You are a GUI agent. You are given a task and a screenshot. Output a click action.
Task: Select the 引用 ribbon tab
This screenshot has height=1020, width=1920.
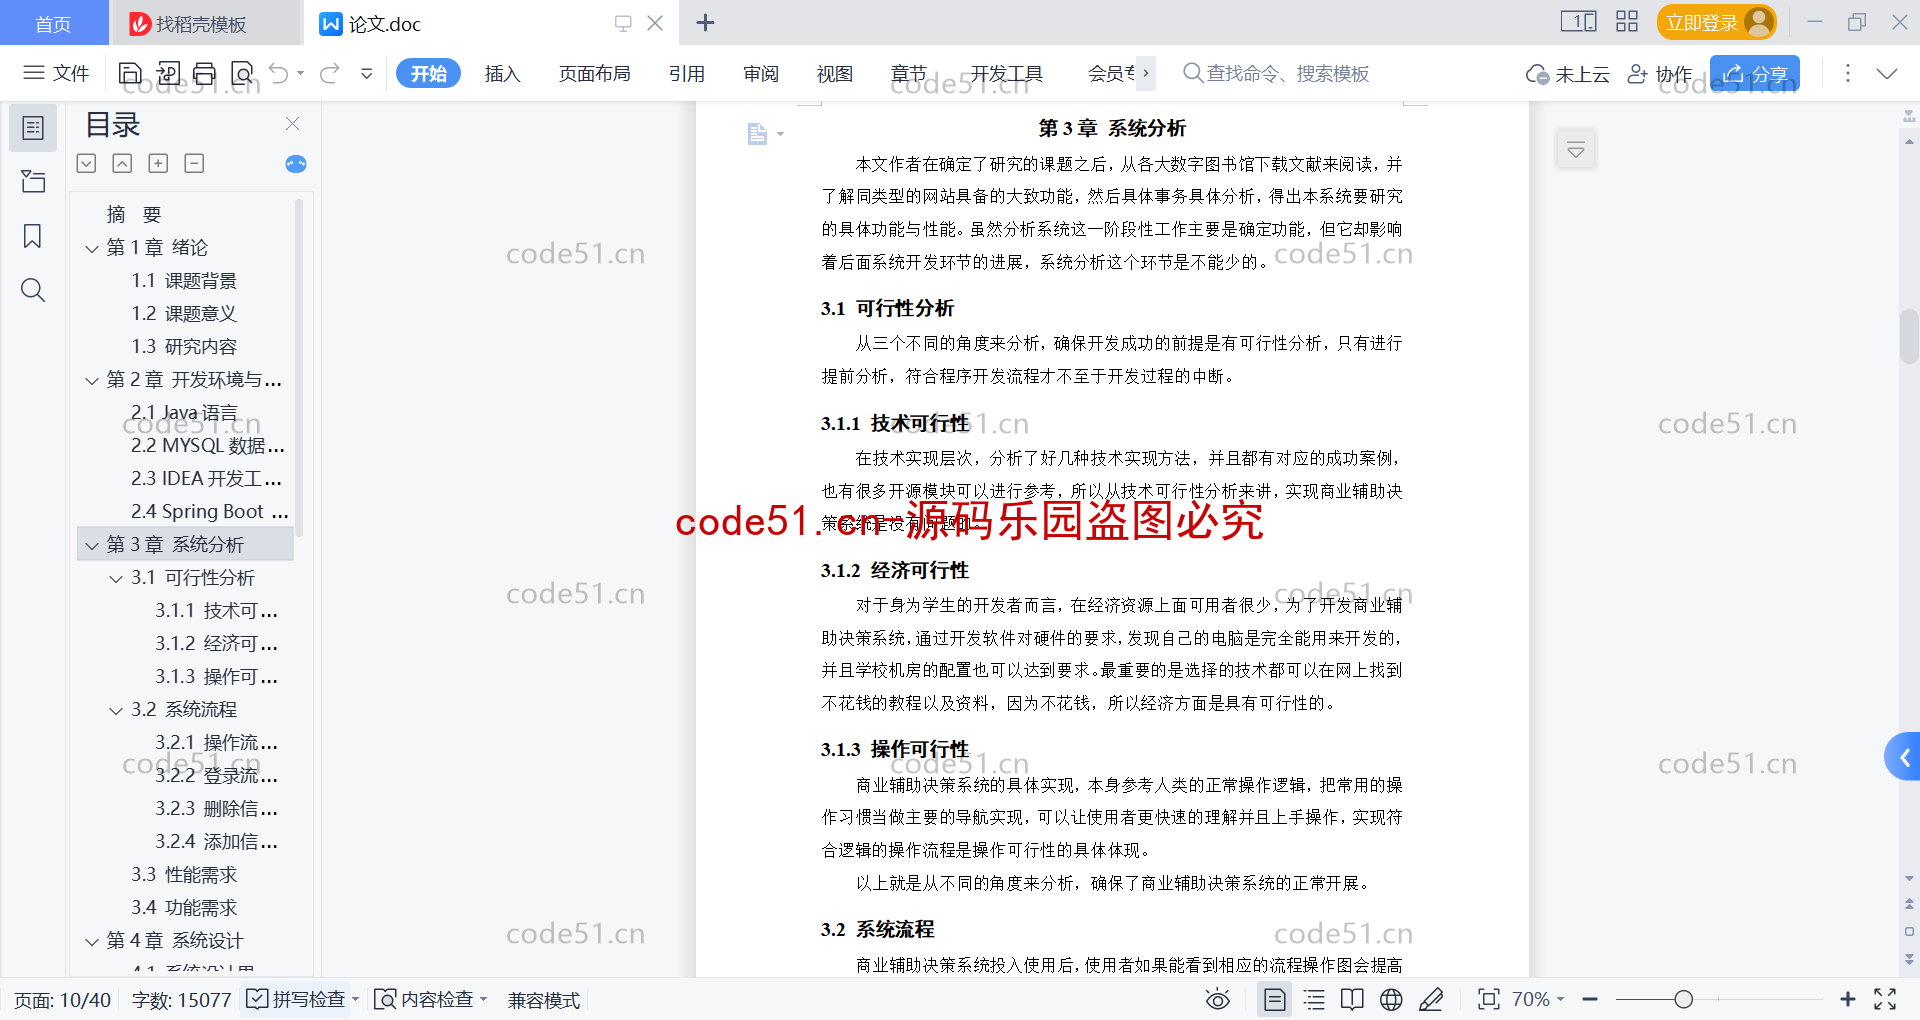tap(687, 73)
